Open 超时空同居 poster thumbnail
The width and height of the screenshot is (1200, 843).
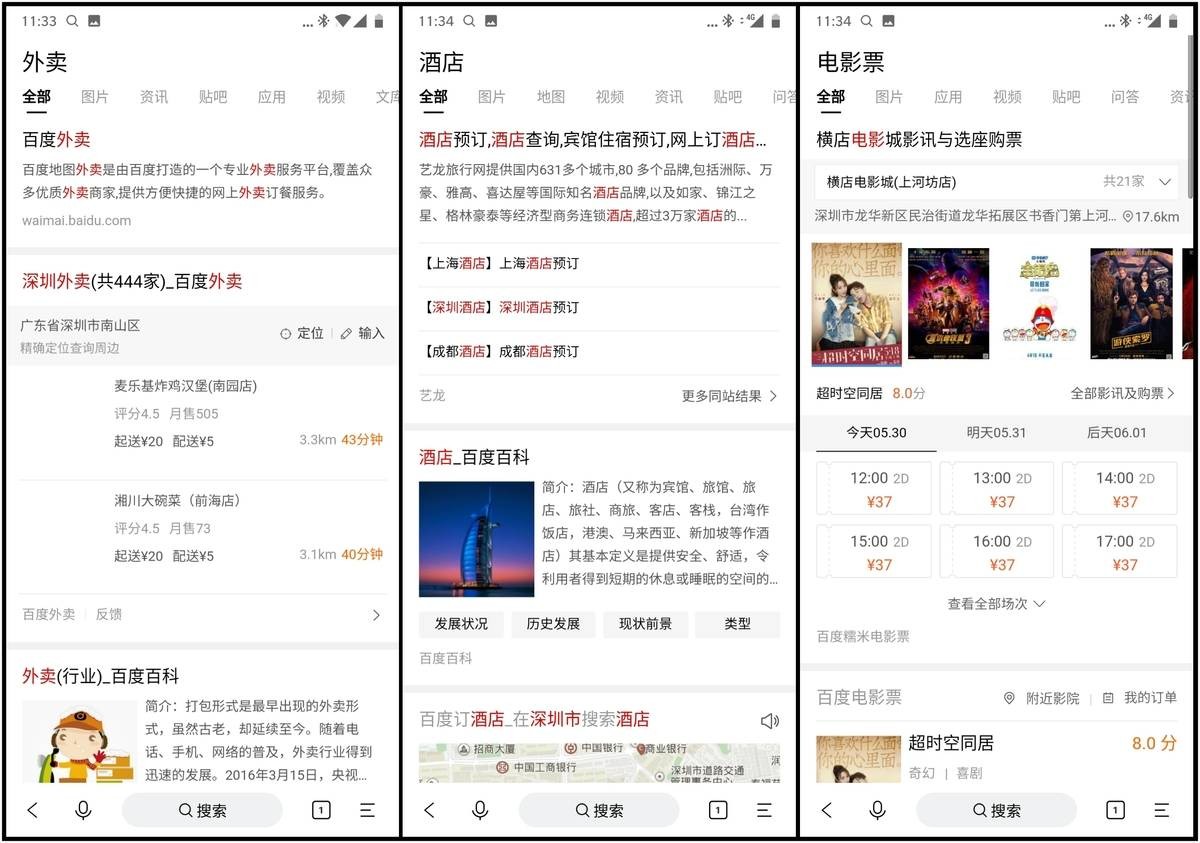(857, 304)
